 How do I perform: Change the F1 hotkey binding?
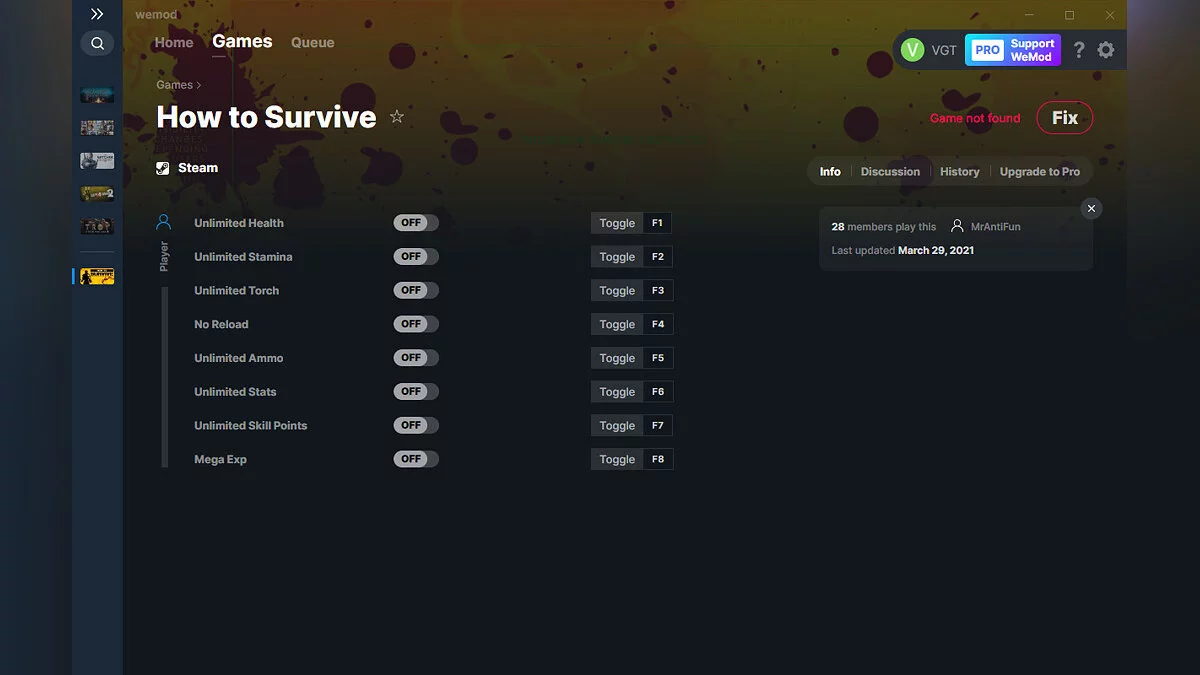coord(658,223)
